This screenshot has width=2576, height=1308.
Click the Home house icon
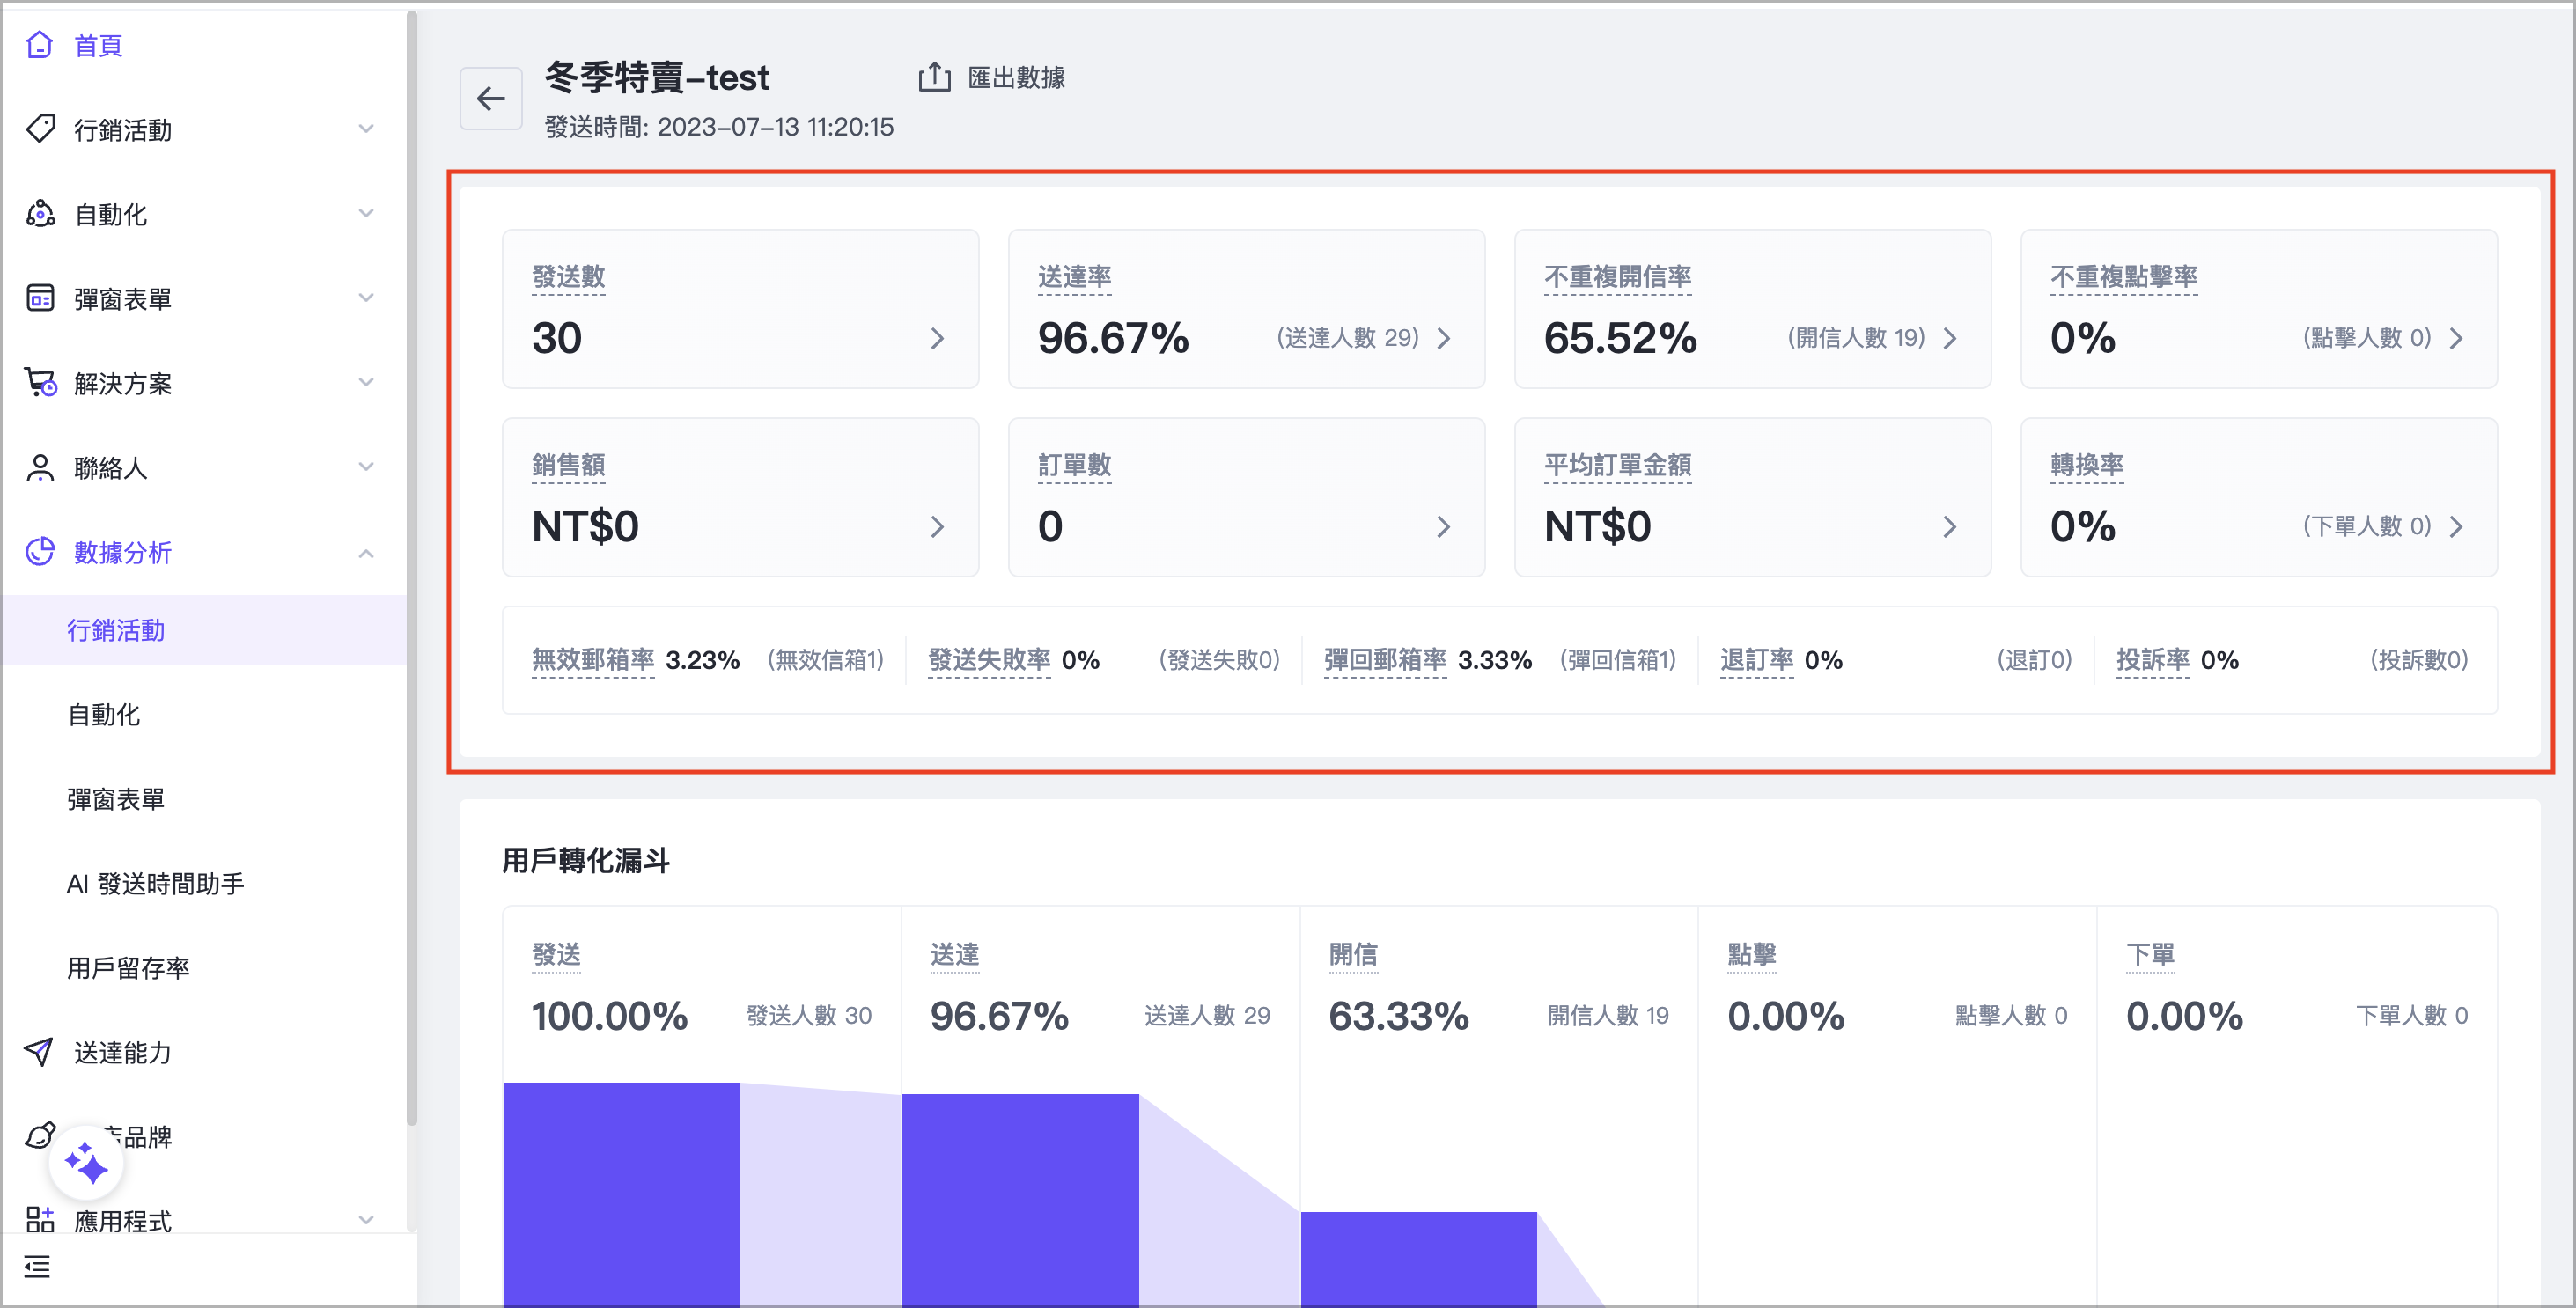(40, 45)
